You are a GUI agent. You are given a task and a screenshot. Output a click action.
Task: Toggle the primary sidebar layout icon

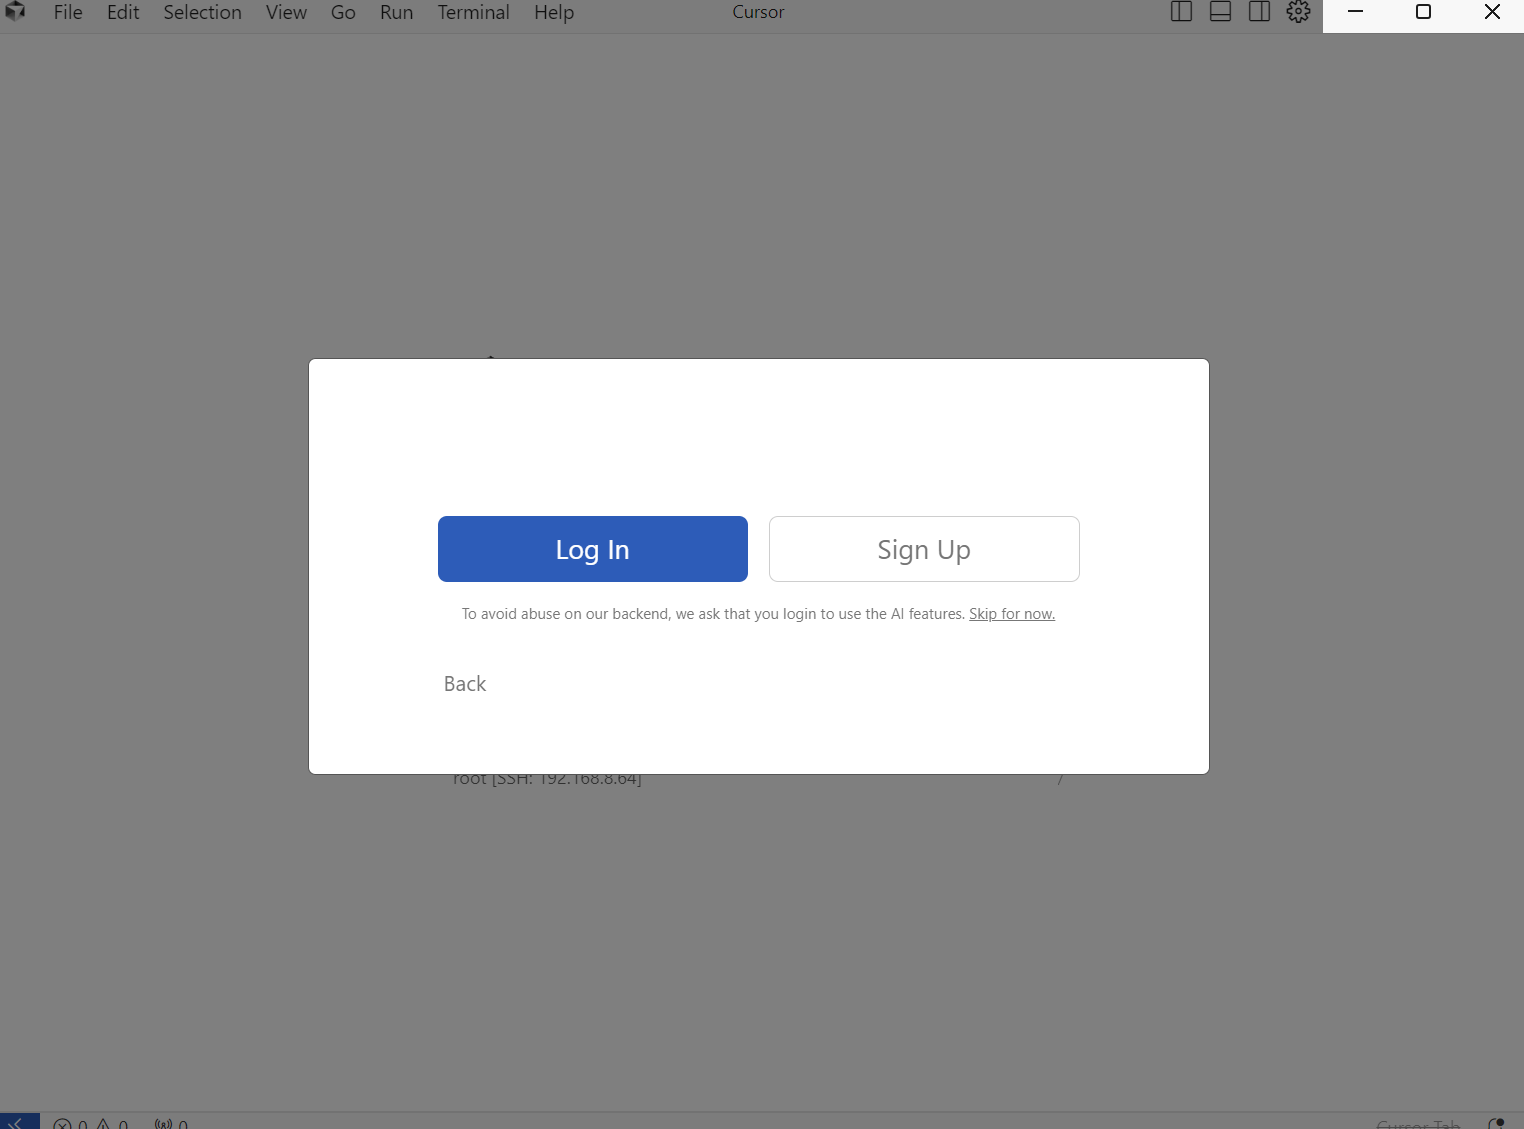[1181, 12]
